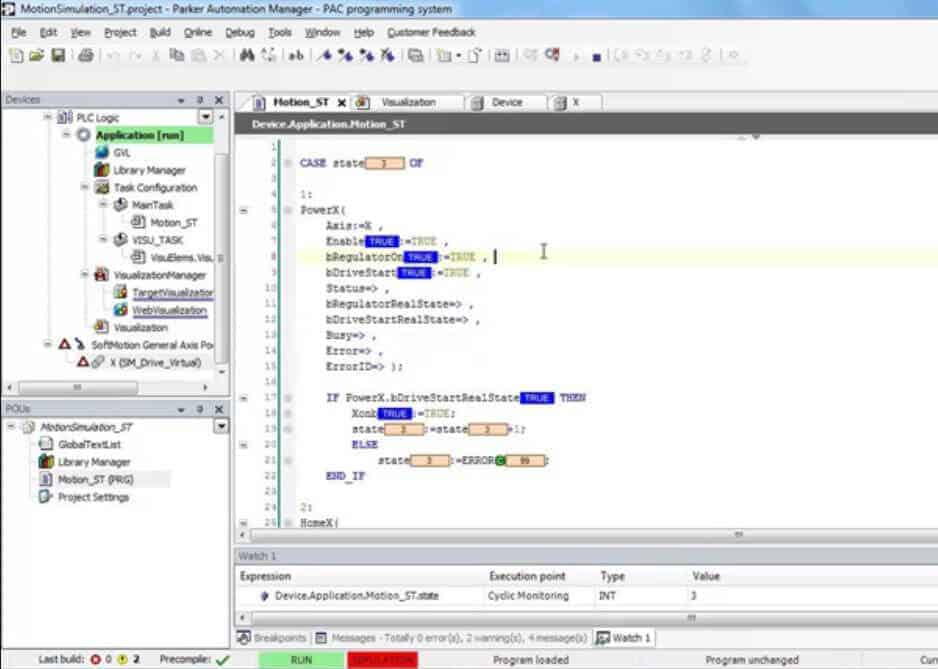Screen dimensions: 938x669
Task: Open dropdown beside MotionSimulation_ST POU row
Action: click(x=221, y=426)
